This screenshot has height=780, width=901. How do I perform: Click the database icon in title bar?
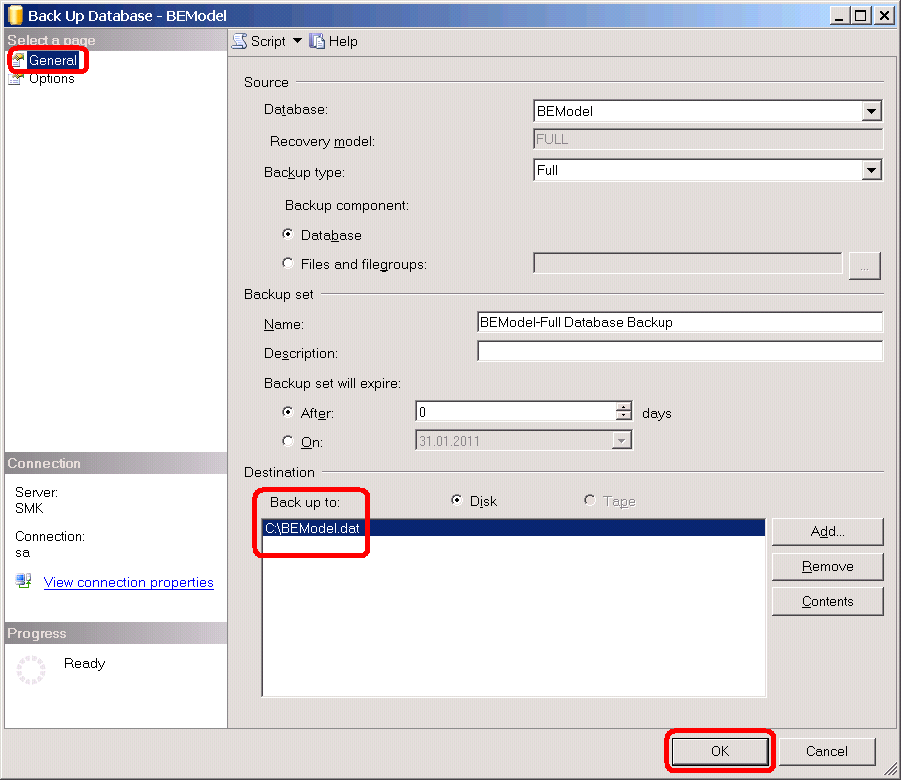(14, 15)
